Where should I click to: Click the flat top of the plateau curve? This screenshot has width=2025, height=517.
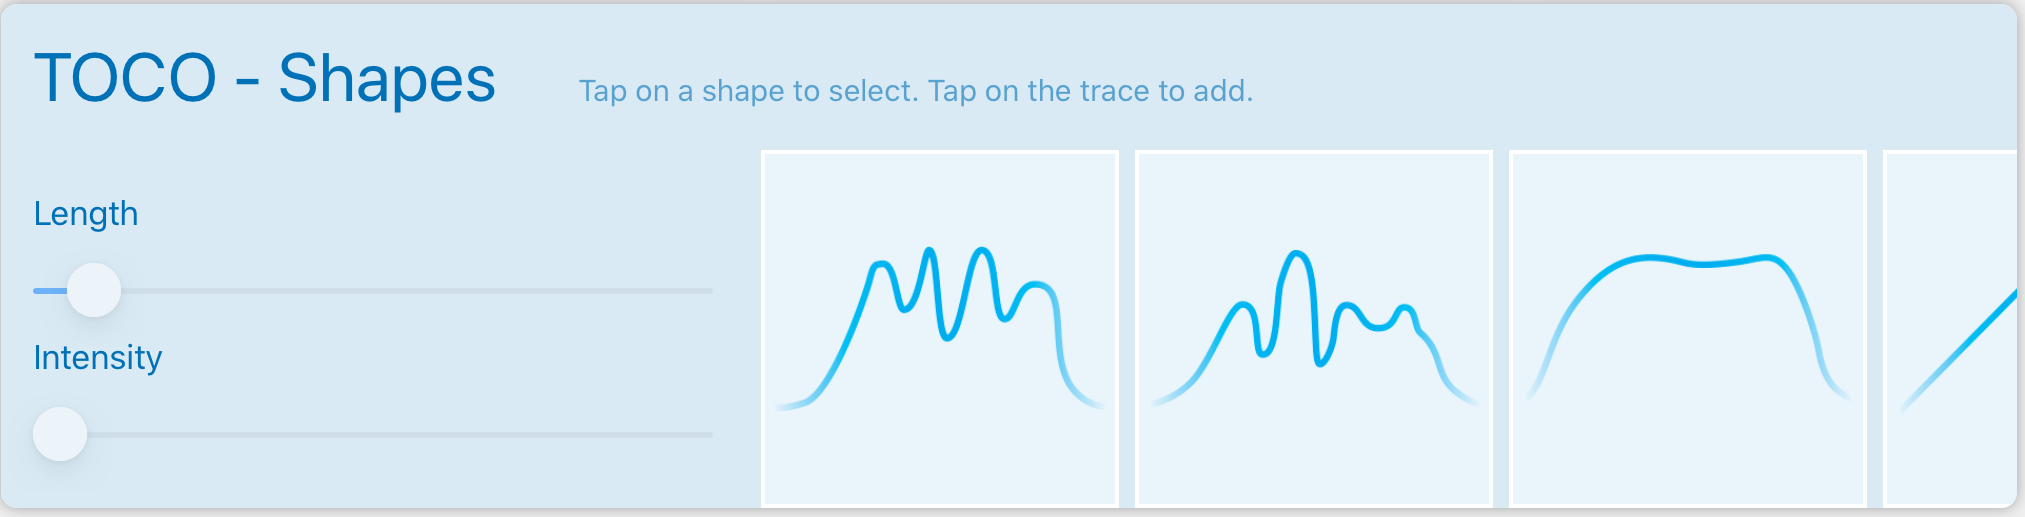coord(1700,263)
